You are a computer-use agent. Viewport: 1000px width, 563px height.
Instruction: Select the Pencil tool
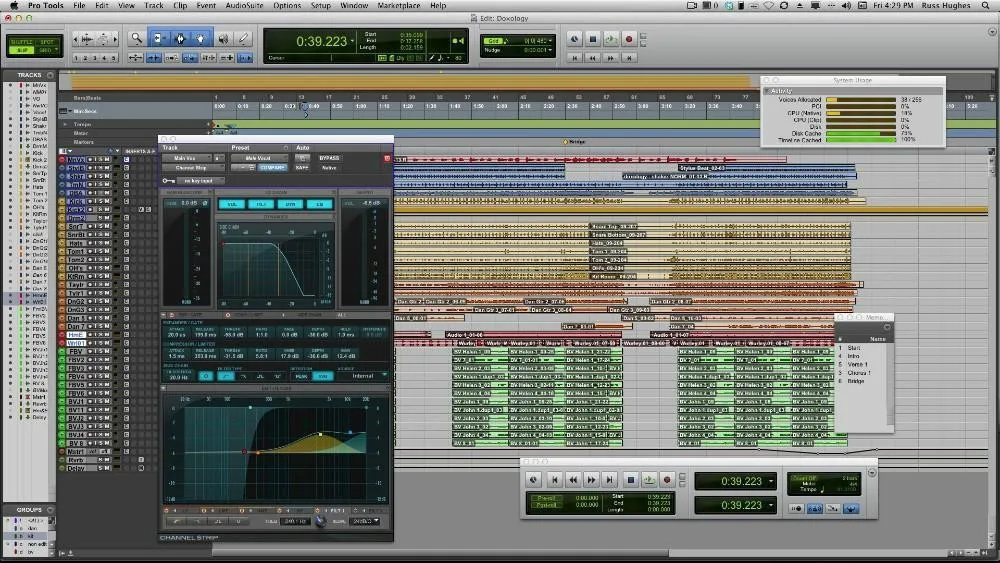tap(244, 39)
